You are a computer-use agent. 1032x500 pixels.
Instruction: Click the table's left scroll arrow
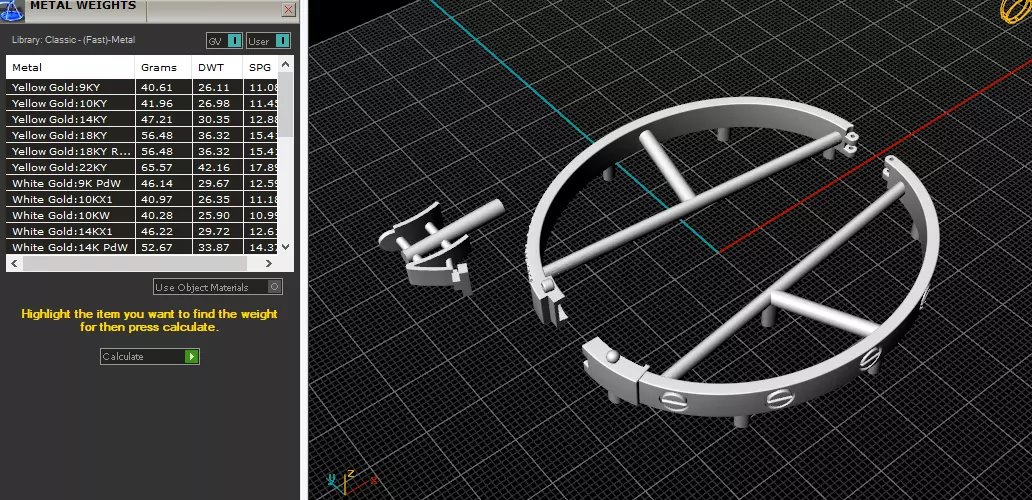14,263
